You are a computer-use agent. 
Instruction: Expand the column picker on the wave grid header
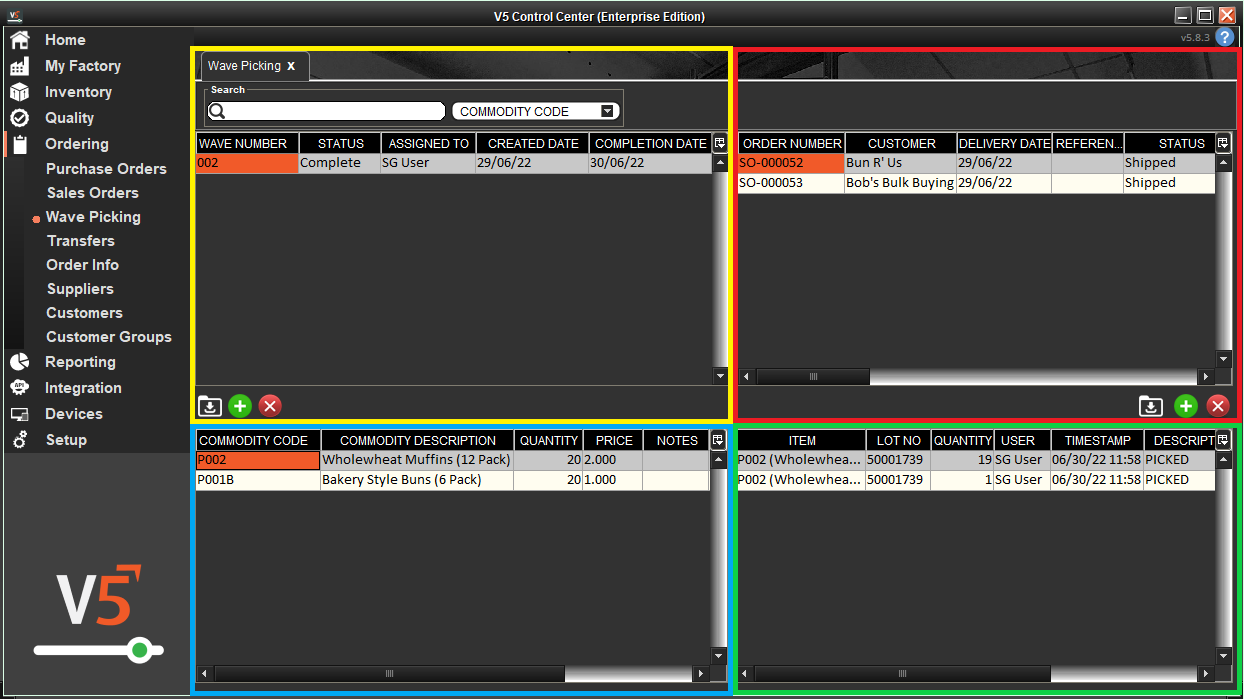[x=719, y=142]
